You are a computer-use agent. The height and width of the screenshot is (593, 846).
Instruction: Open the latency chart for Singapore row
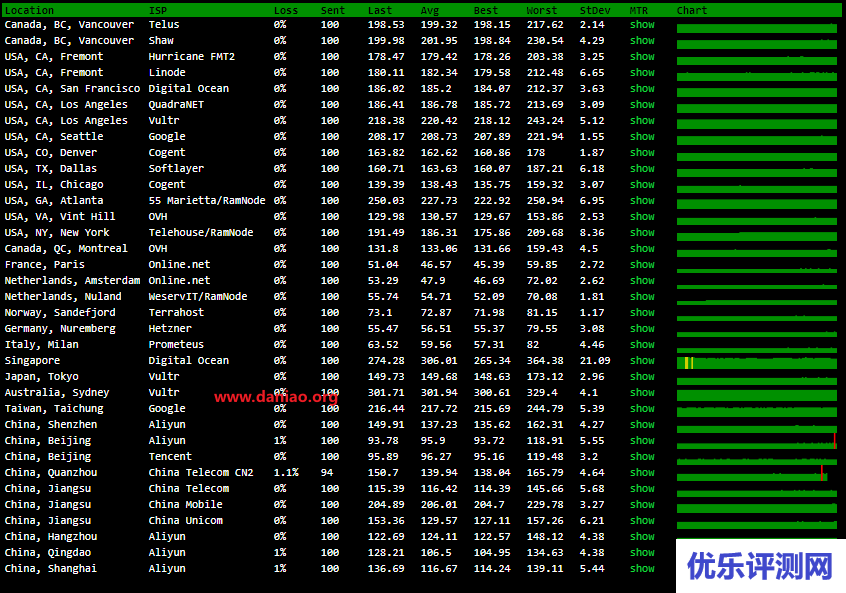pyautogui.click(x=757, y=363)
